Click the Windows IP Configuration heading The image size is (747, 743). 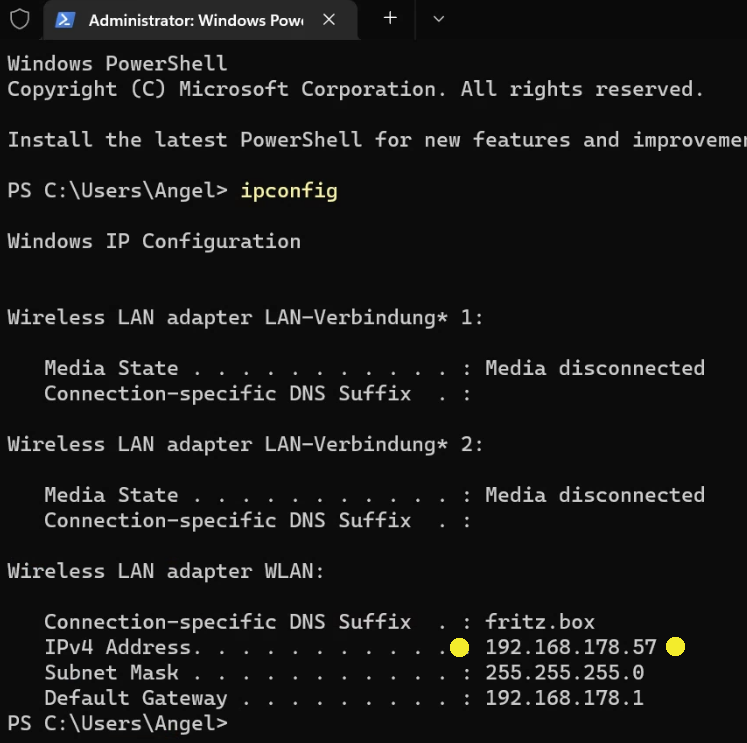pos(154,241)
